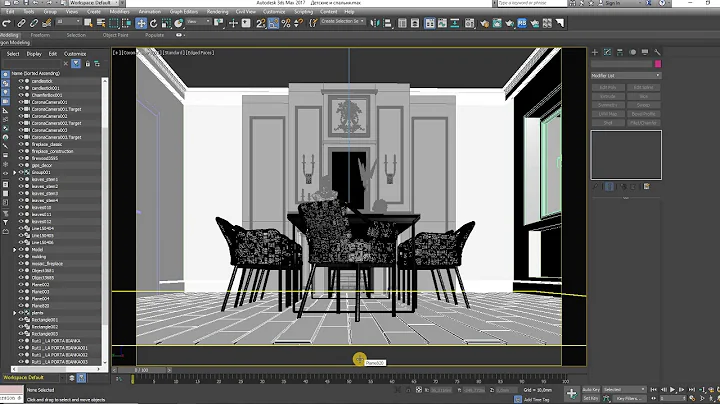Select CoronaCamera002 in the scene list
Screen dimensions: 720x404
point(50,116)
